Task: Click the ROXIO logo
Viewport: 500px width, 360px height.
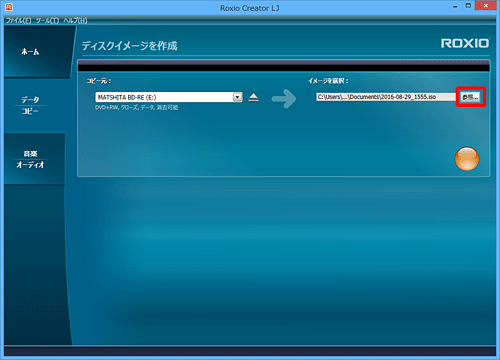Action: point(465,43)
